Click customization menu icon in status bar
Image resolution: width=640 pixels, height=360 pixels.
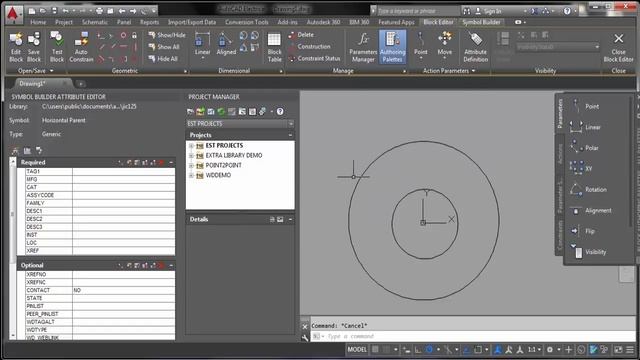tap(630, 349)
